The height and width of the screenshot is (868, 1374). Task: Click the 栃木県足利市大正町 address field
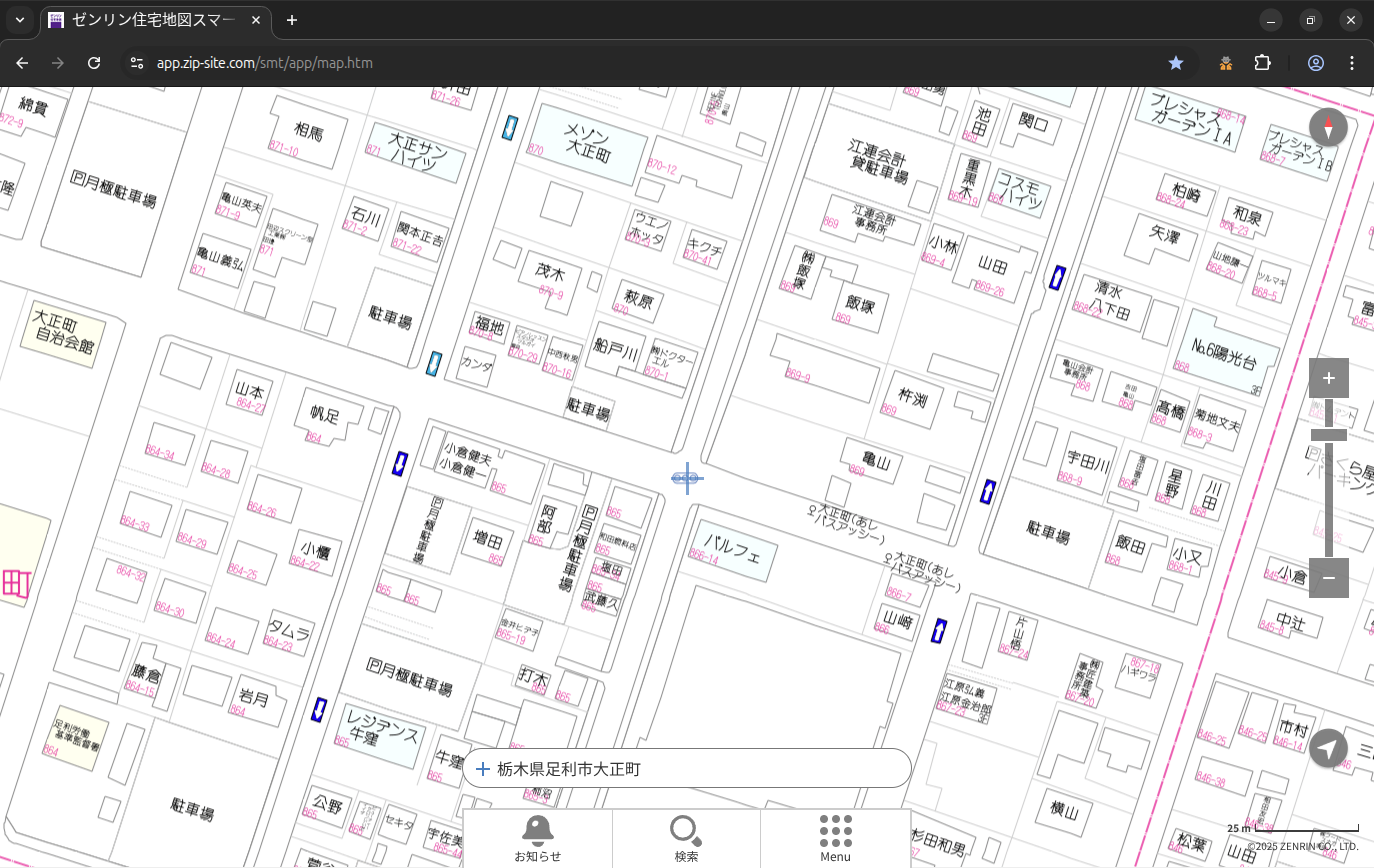[686, 769]
